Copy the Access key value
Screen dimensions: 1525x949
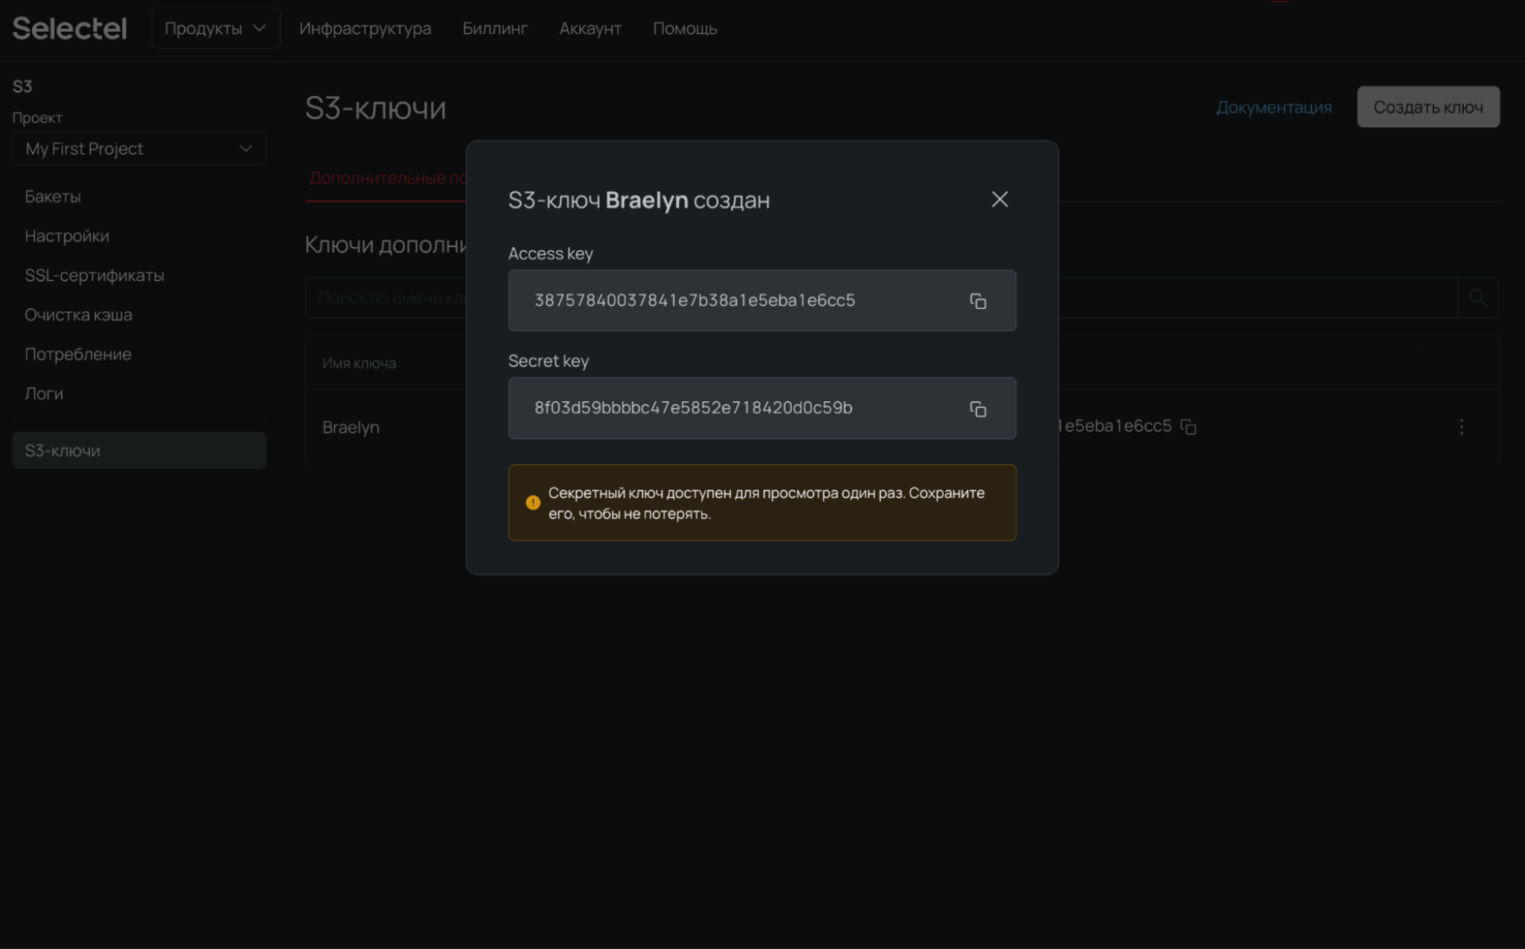[977, 301]
